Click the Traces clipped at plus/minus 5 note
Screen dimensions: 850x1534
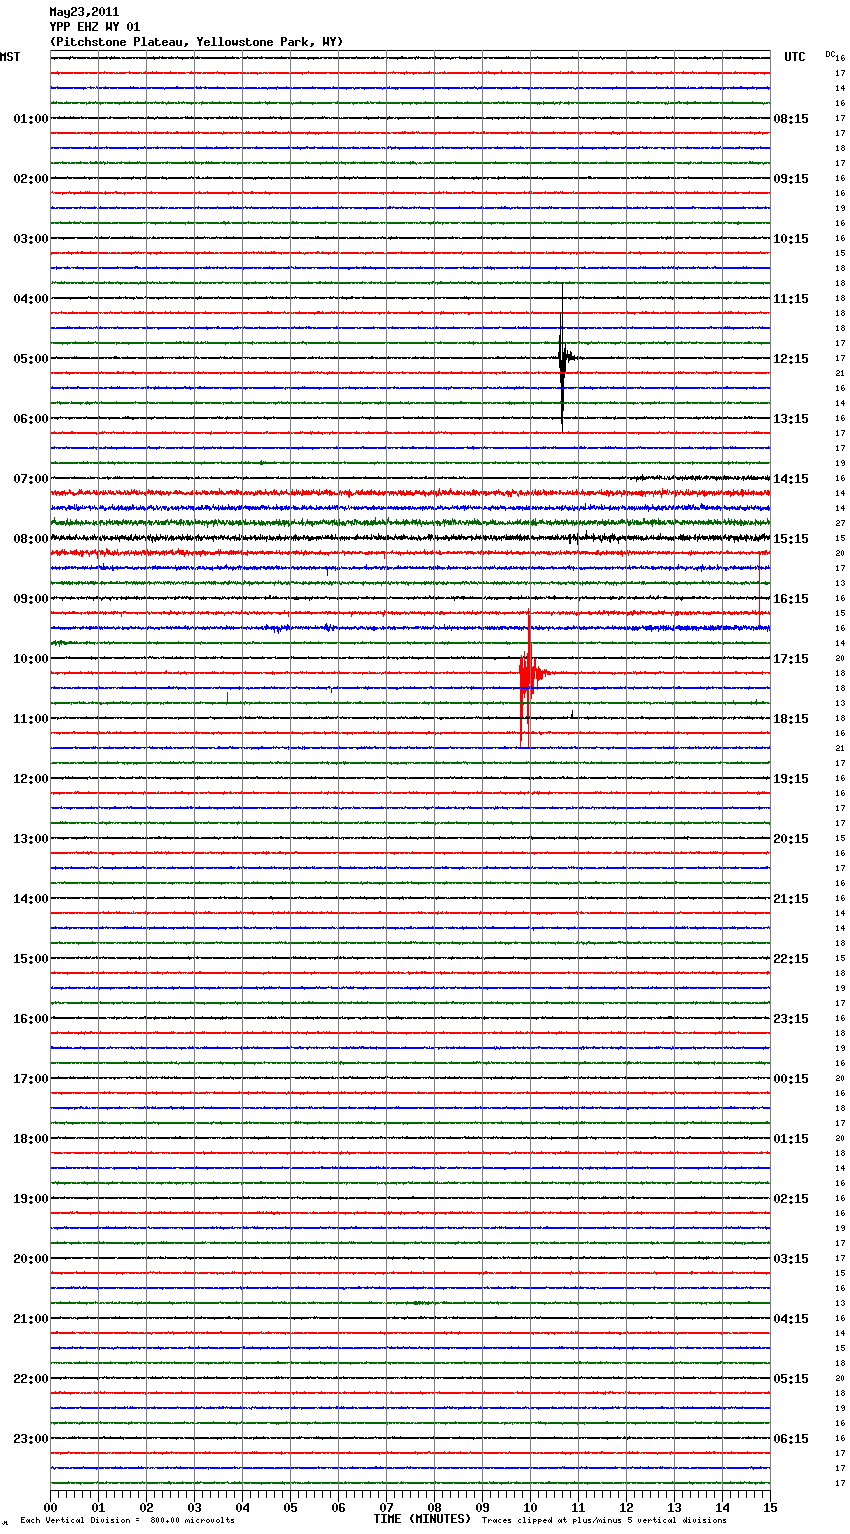(604, 1520)
